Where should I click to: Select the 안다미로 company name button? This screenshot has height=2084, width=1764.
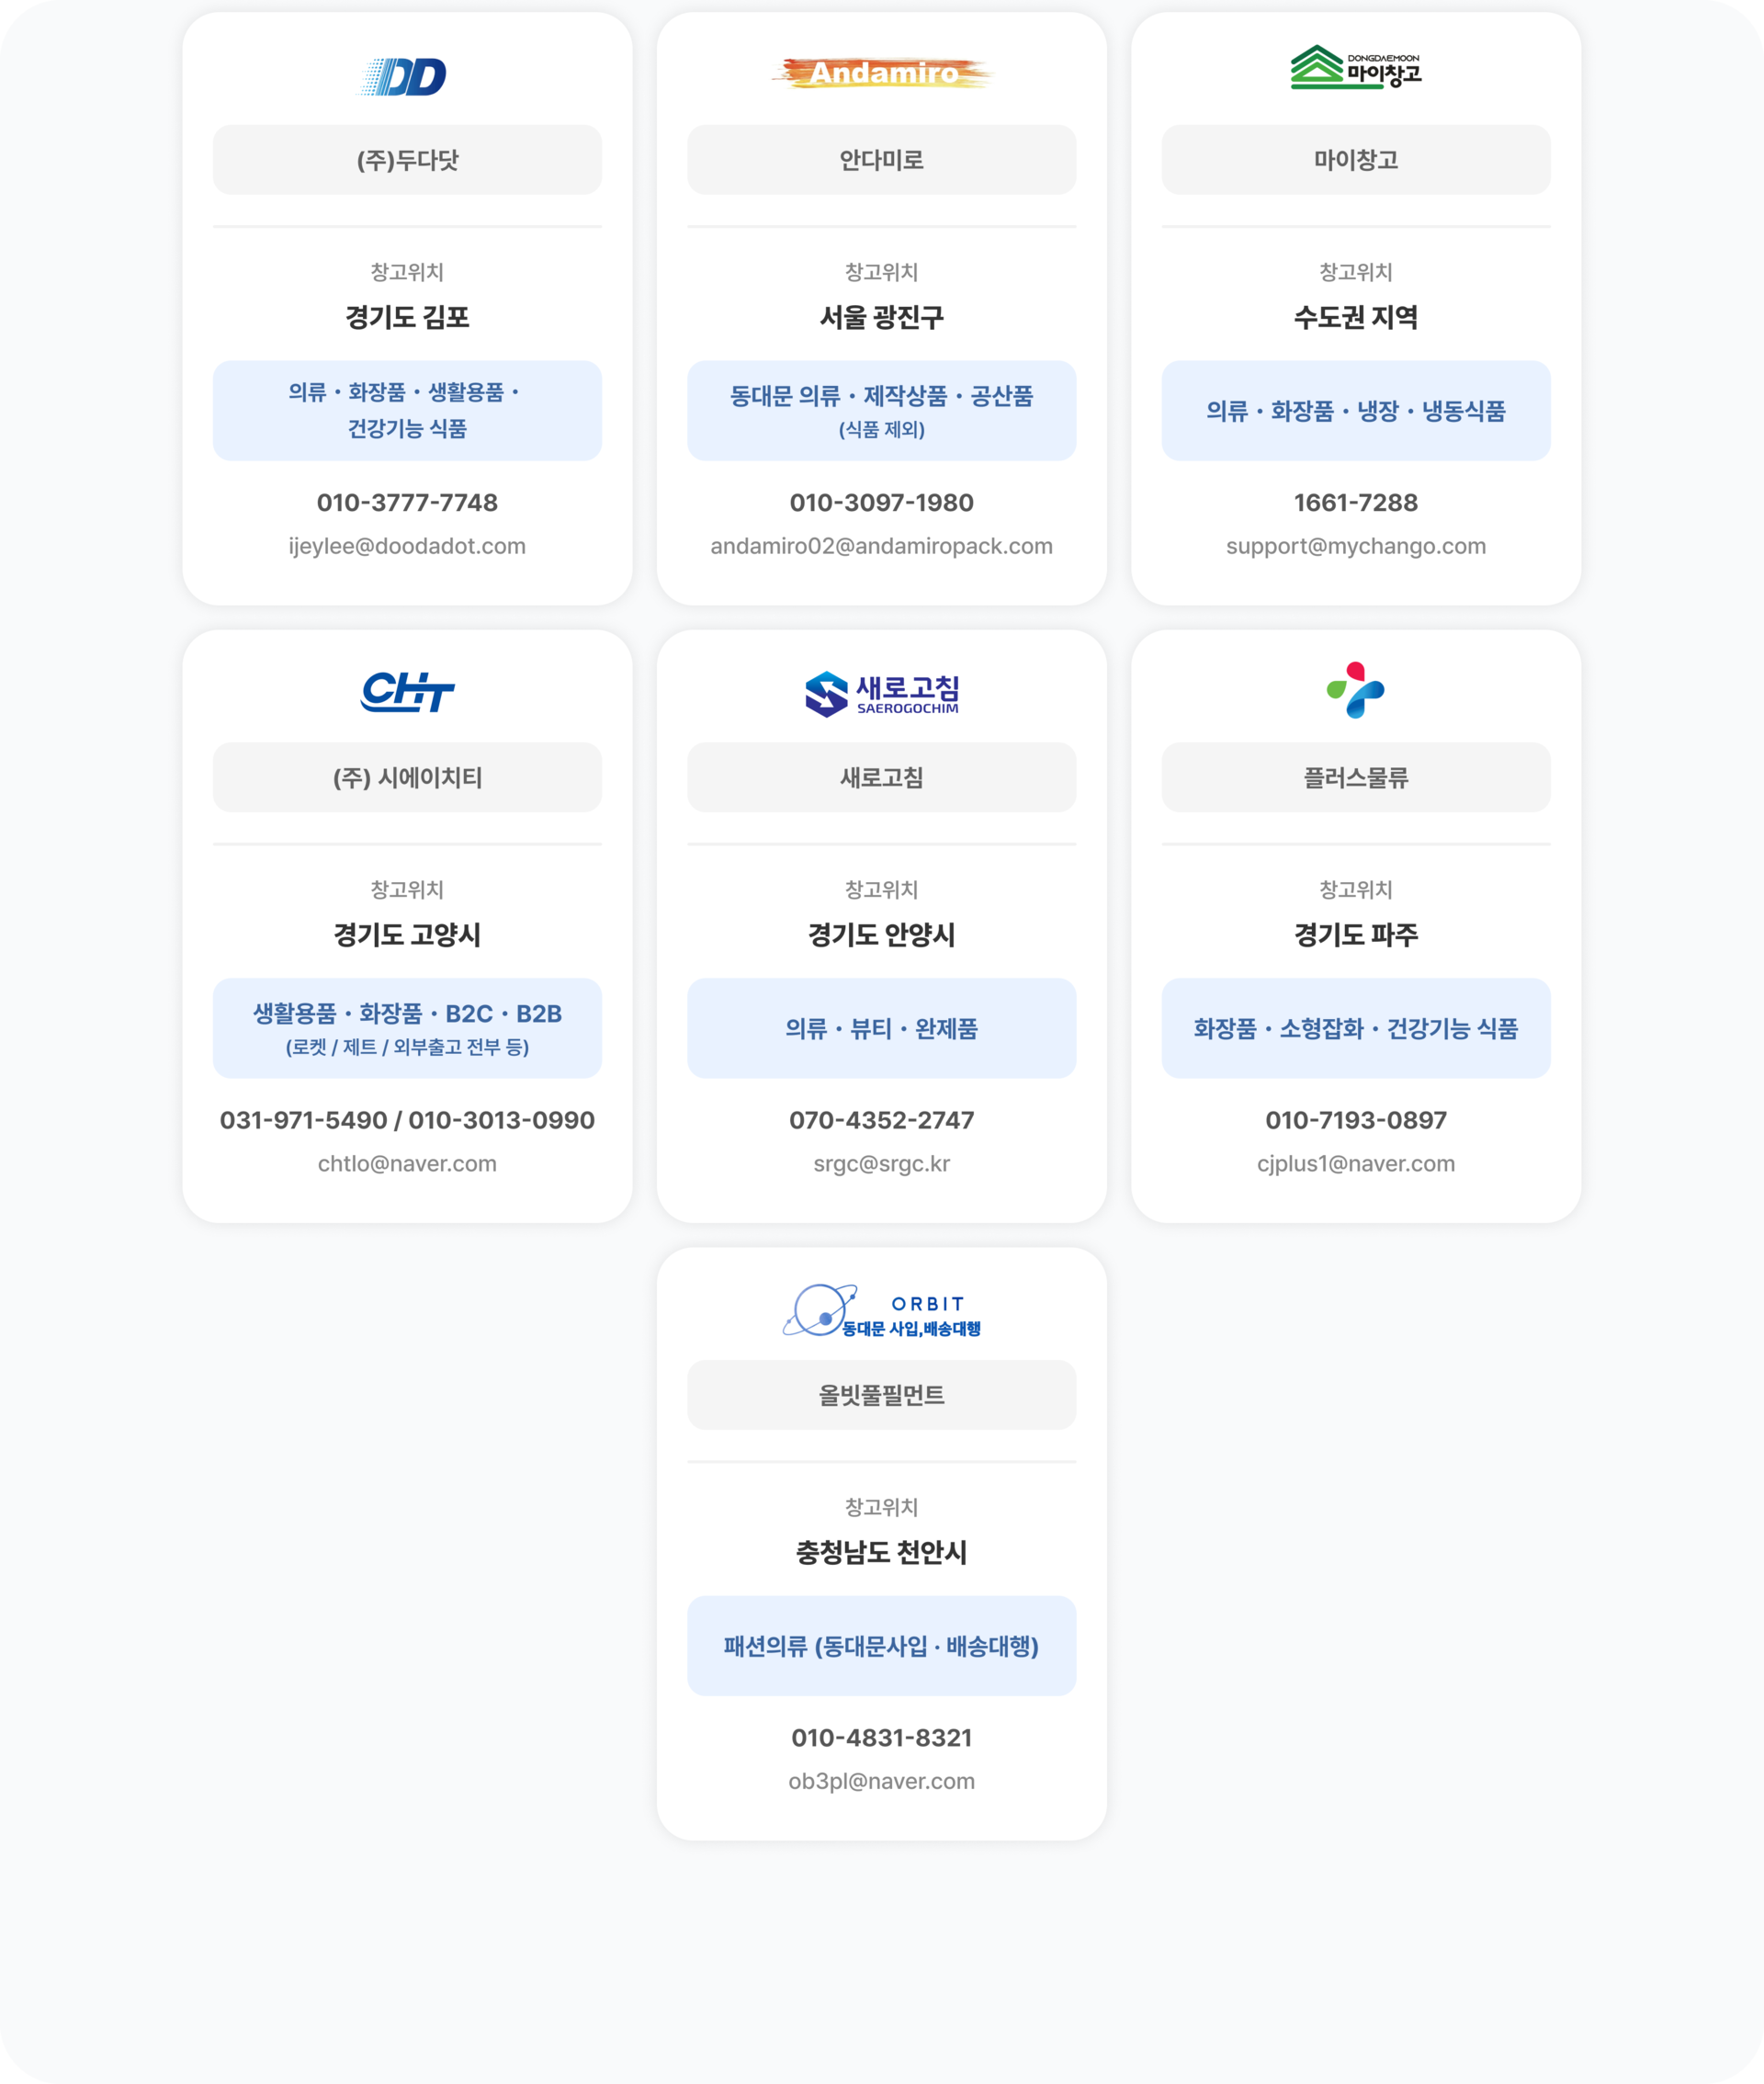click(882, 160)
